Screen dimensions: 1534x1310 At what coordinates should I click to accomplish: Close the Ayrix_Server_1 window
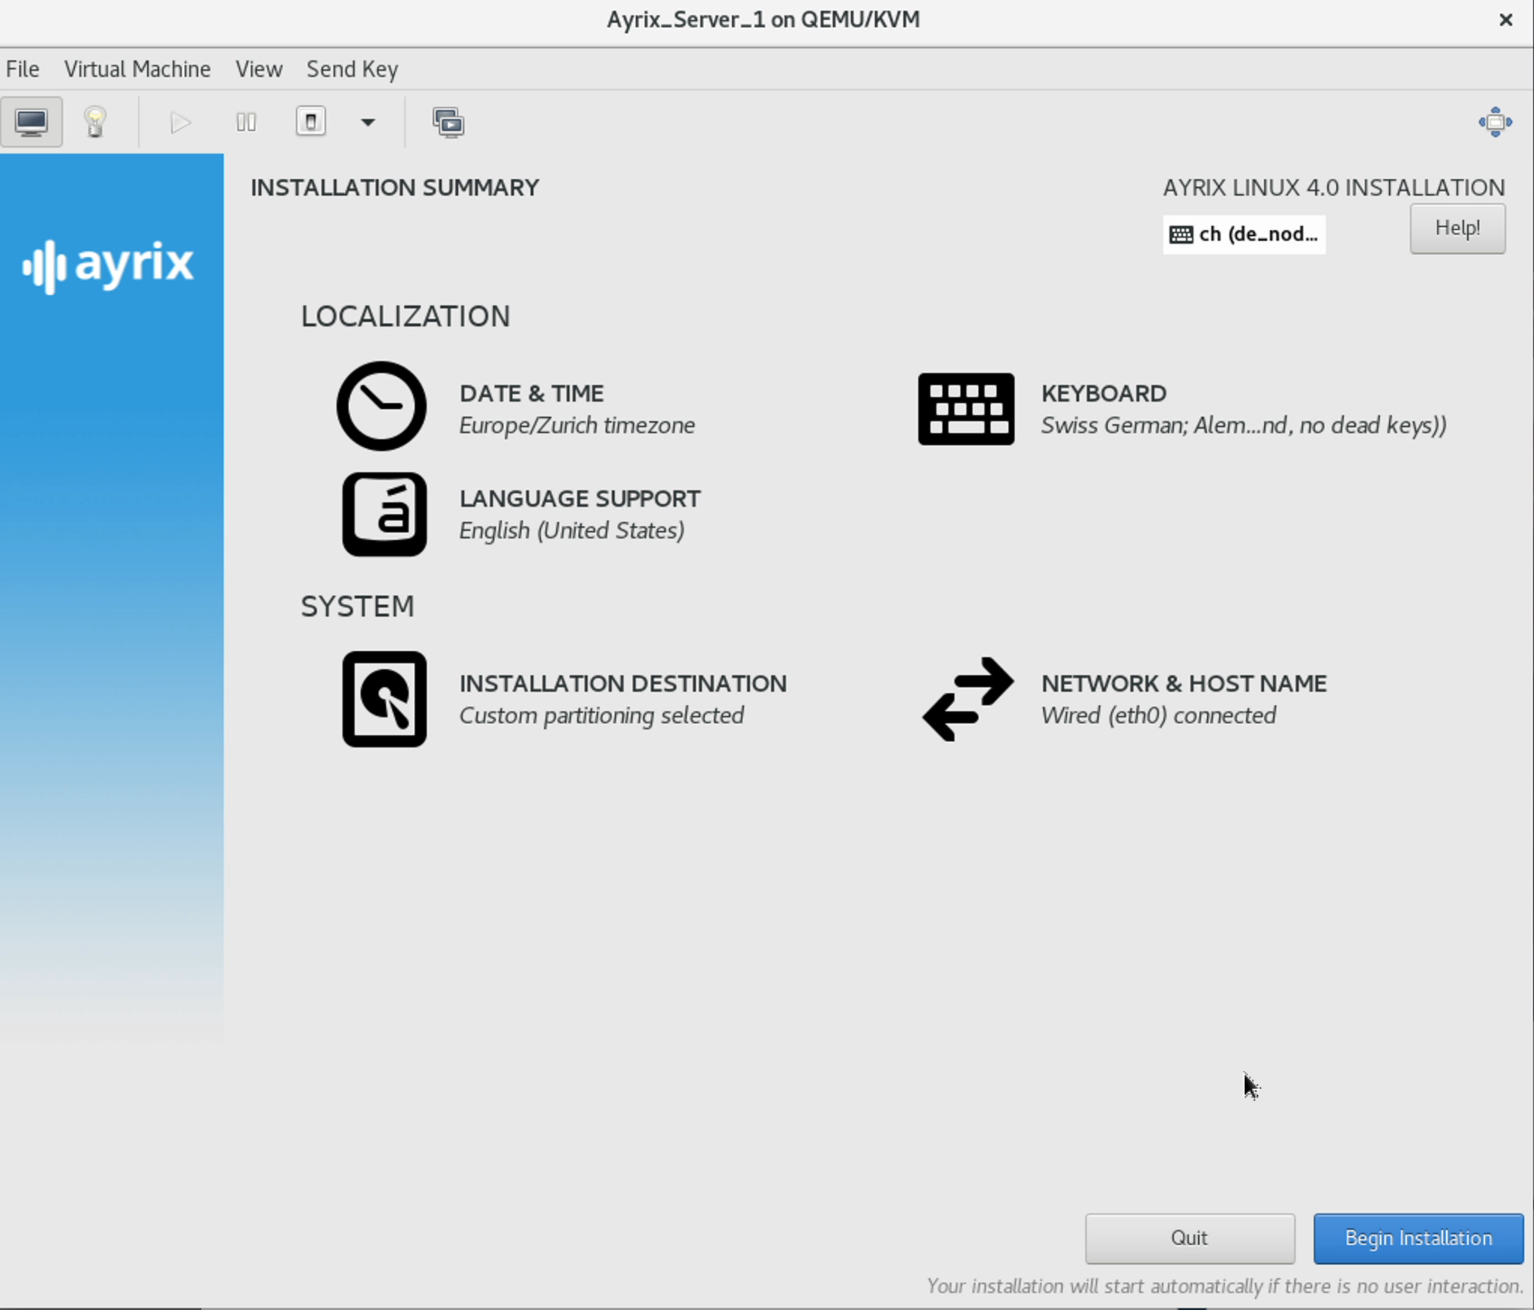1506,20
